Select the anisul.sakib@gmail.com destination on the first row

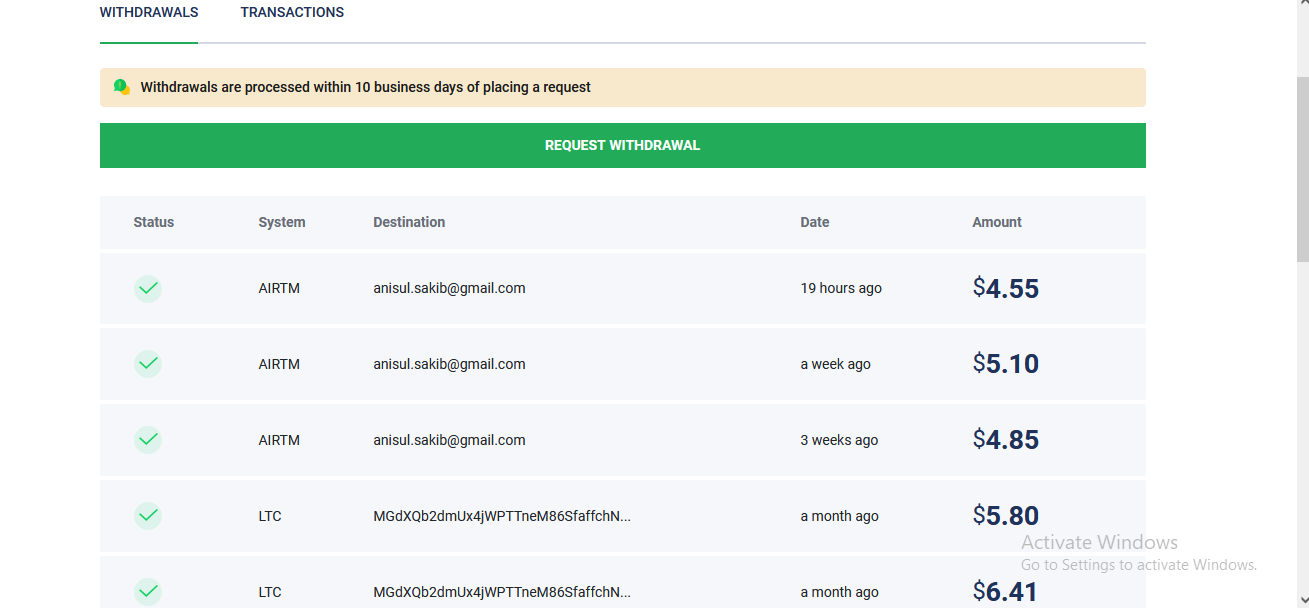449,288
